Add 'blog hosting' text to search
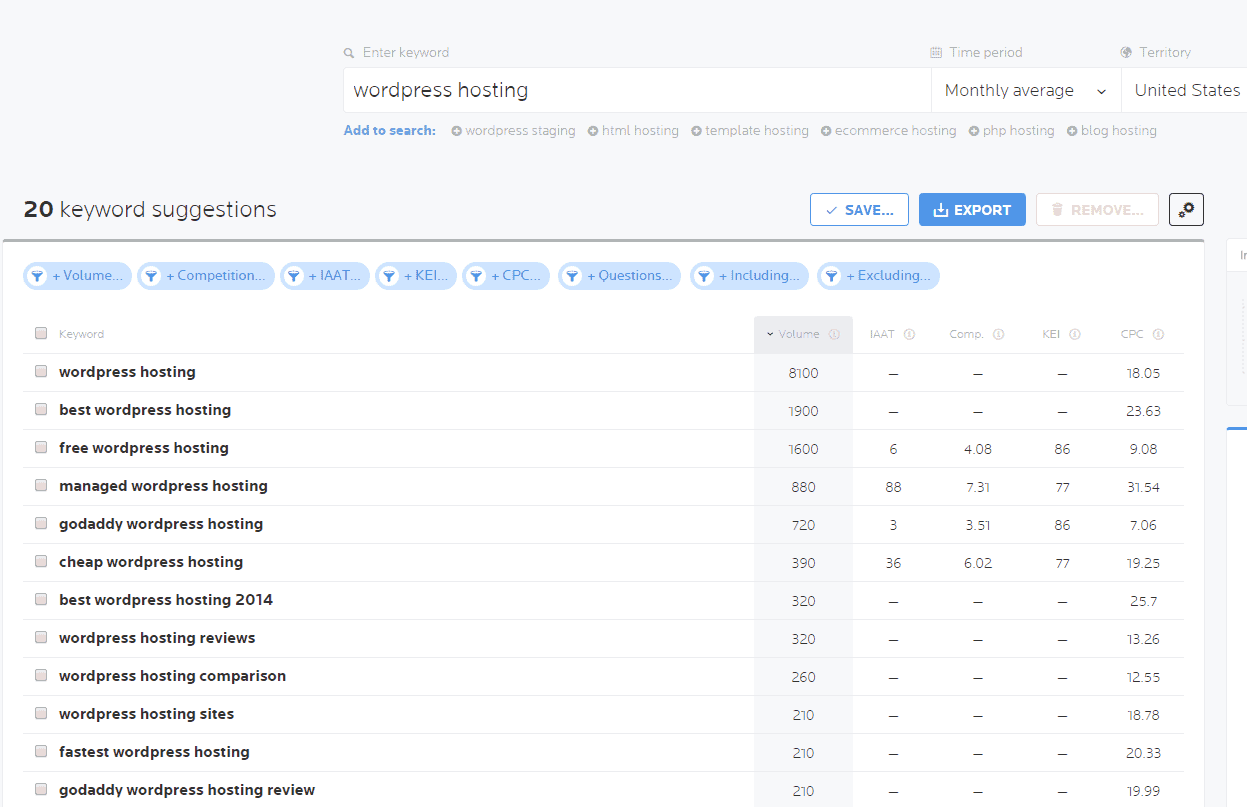This screenshot has width=1247, height=807. (1119, 131)
